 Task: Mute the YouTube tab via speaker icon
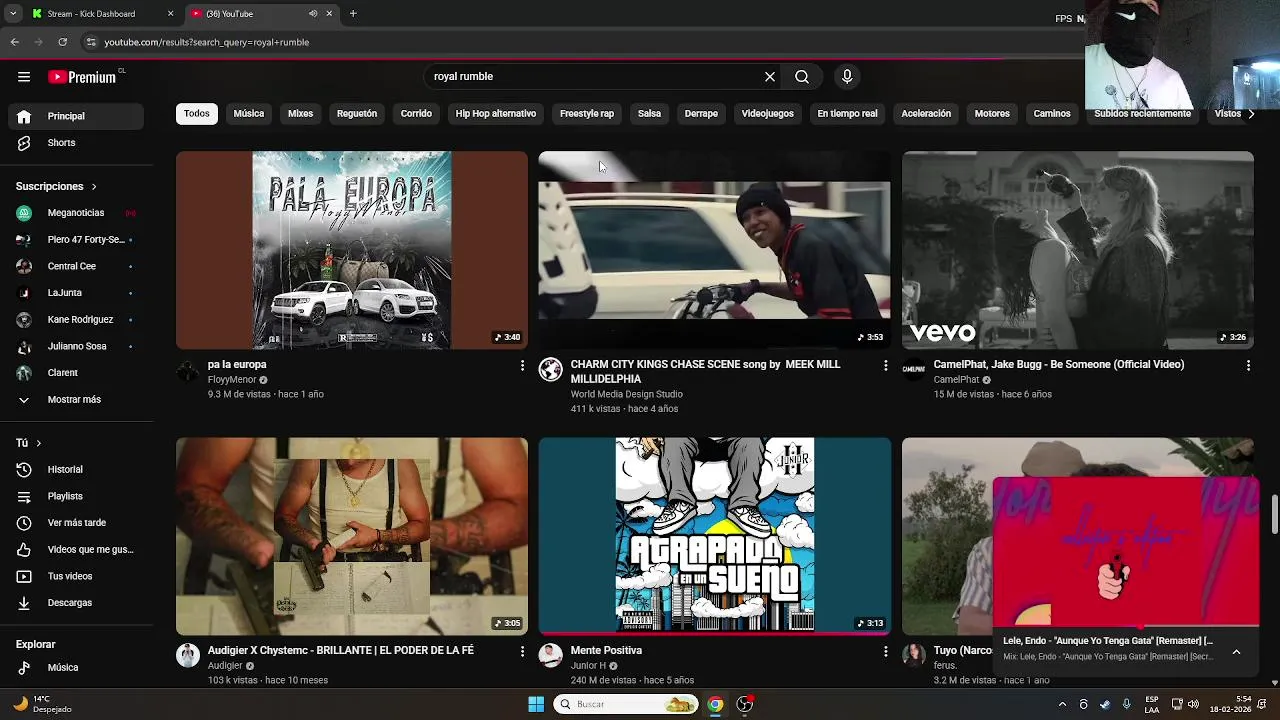[313, 14]
